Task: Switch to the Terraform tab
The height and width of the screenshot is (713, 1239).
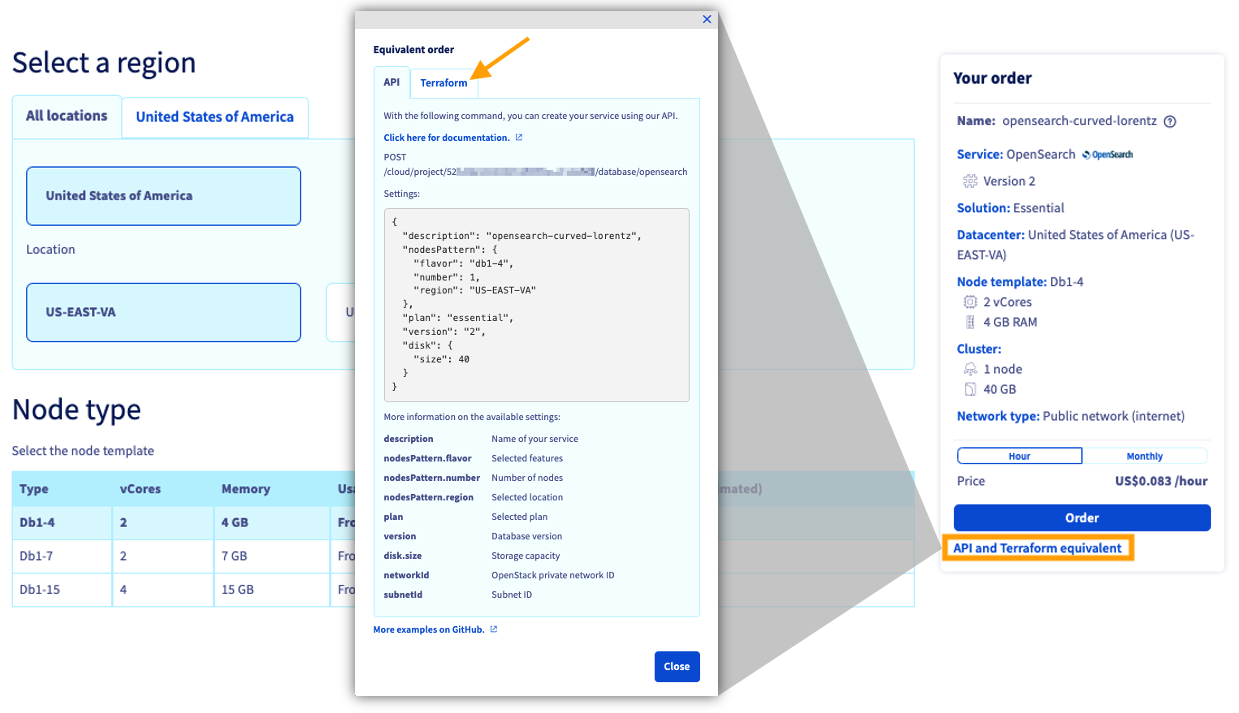Action: [x=444, y=83]
